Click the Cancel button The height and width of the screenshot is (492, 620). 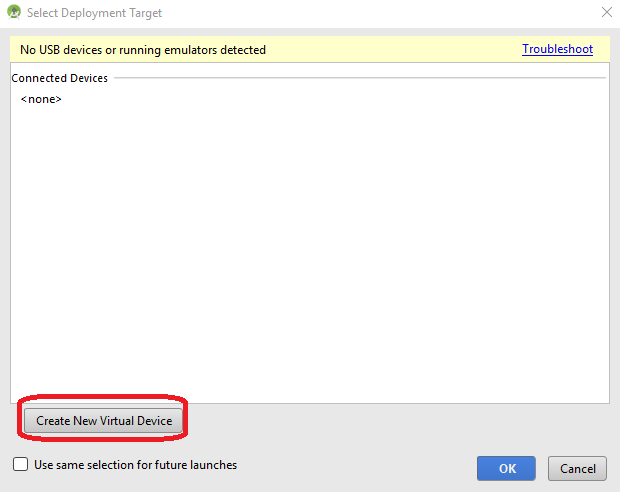click(x=577, y=468)
